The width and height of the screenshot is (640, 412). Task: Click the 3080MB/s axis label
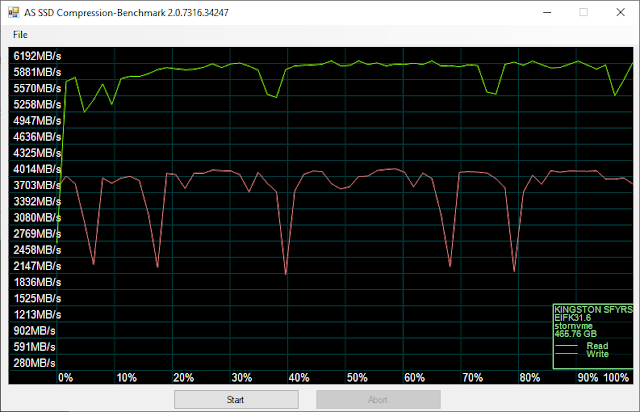point(37,218)
